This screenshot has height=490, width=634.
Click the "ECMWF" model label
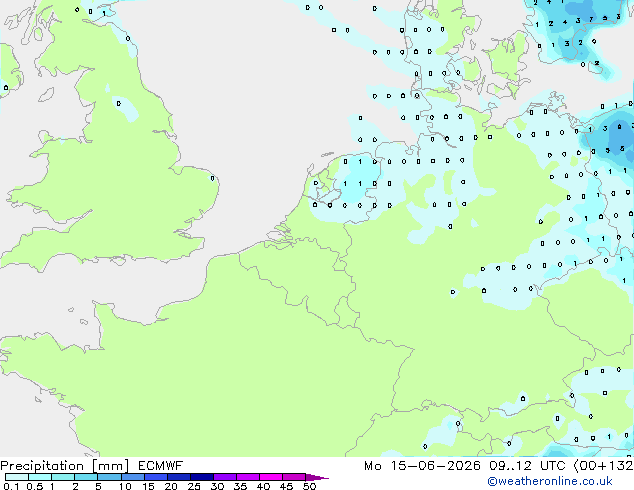[161, 466]
